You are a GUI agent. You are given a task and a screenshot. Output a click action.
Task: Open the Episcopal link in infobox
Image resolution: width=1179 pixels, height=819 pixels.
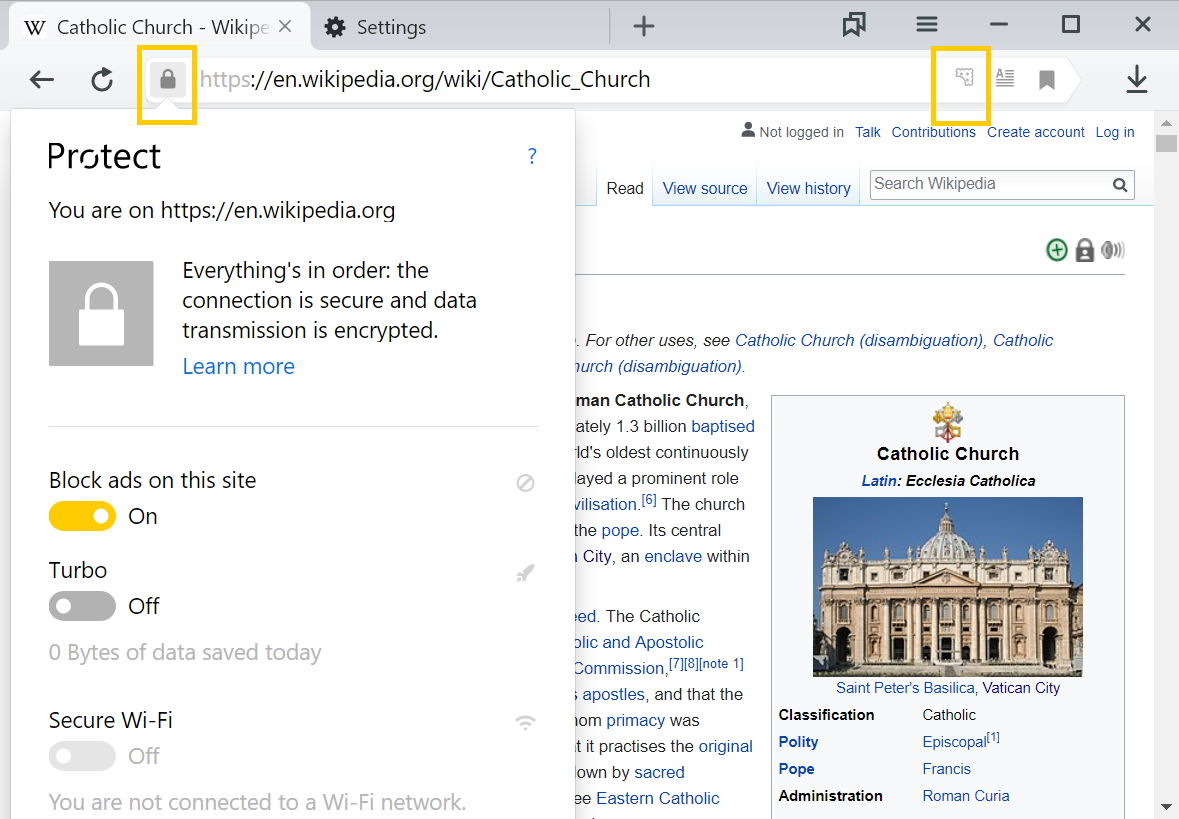pyautogui.click(x=954, y=742)
